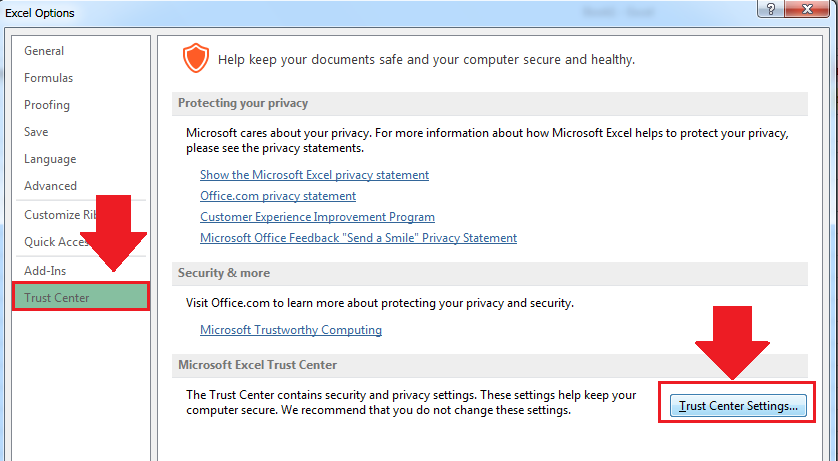Click the Trust Center Settings button

click(x=738, y=406)
